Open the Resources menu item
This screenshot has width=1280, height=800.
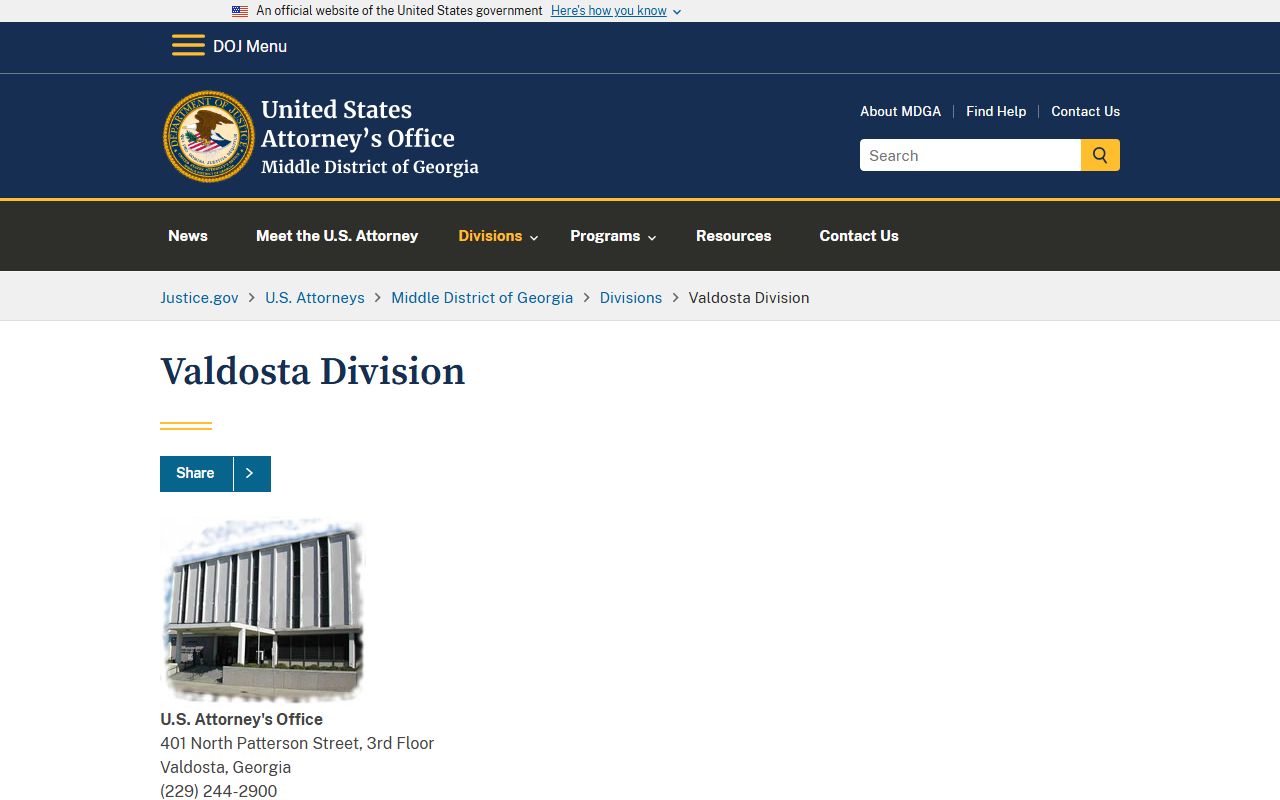(734, 236)
